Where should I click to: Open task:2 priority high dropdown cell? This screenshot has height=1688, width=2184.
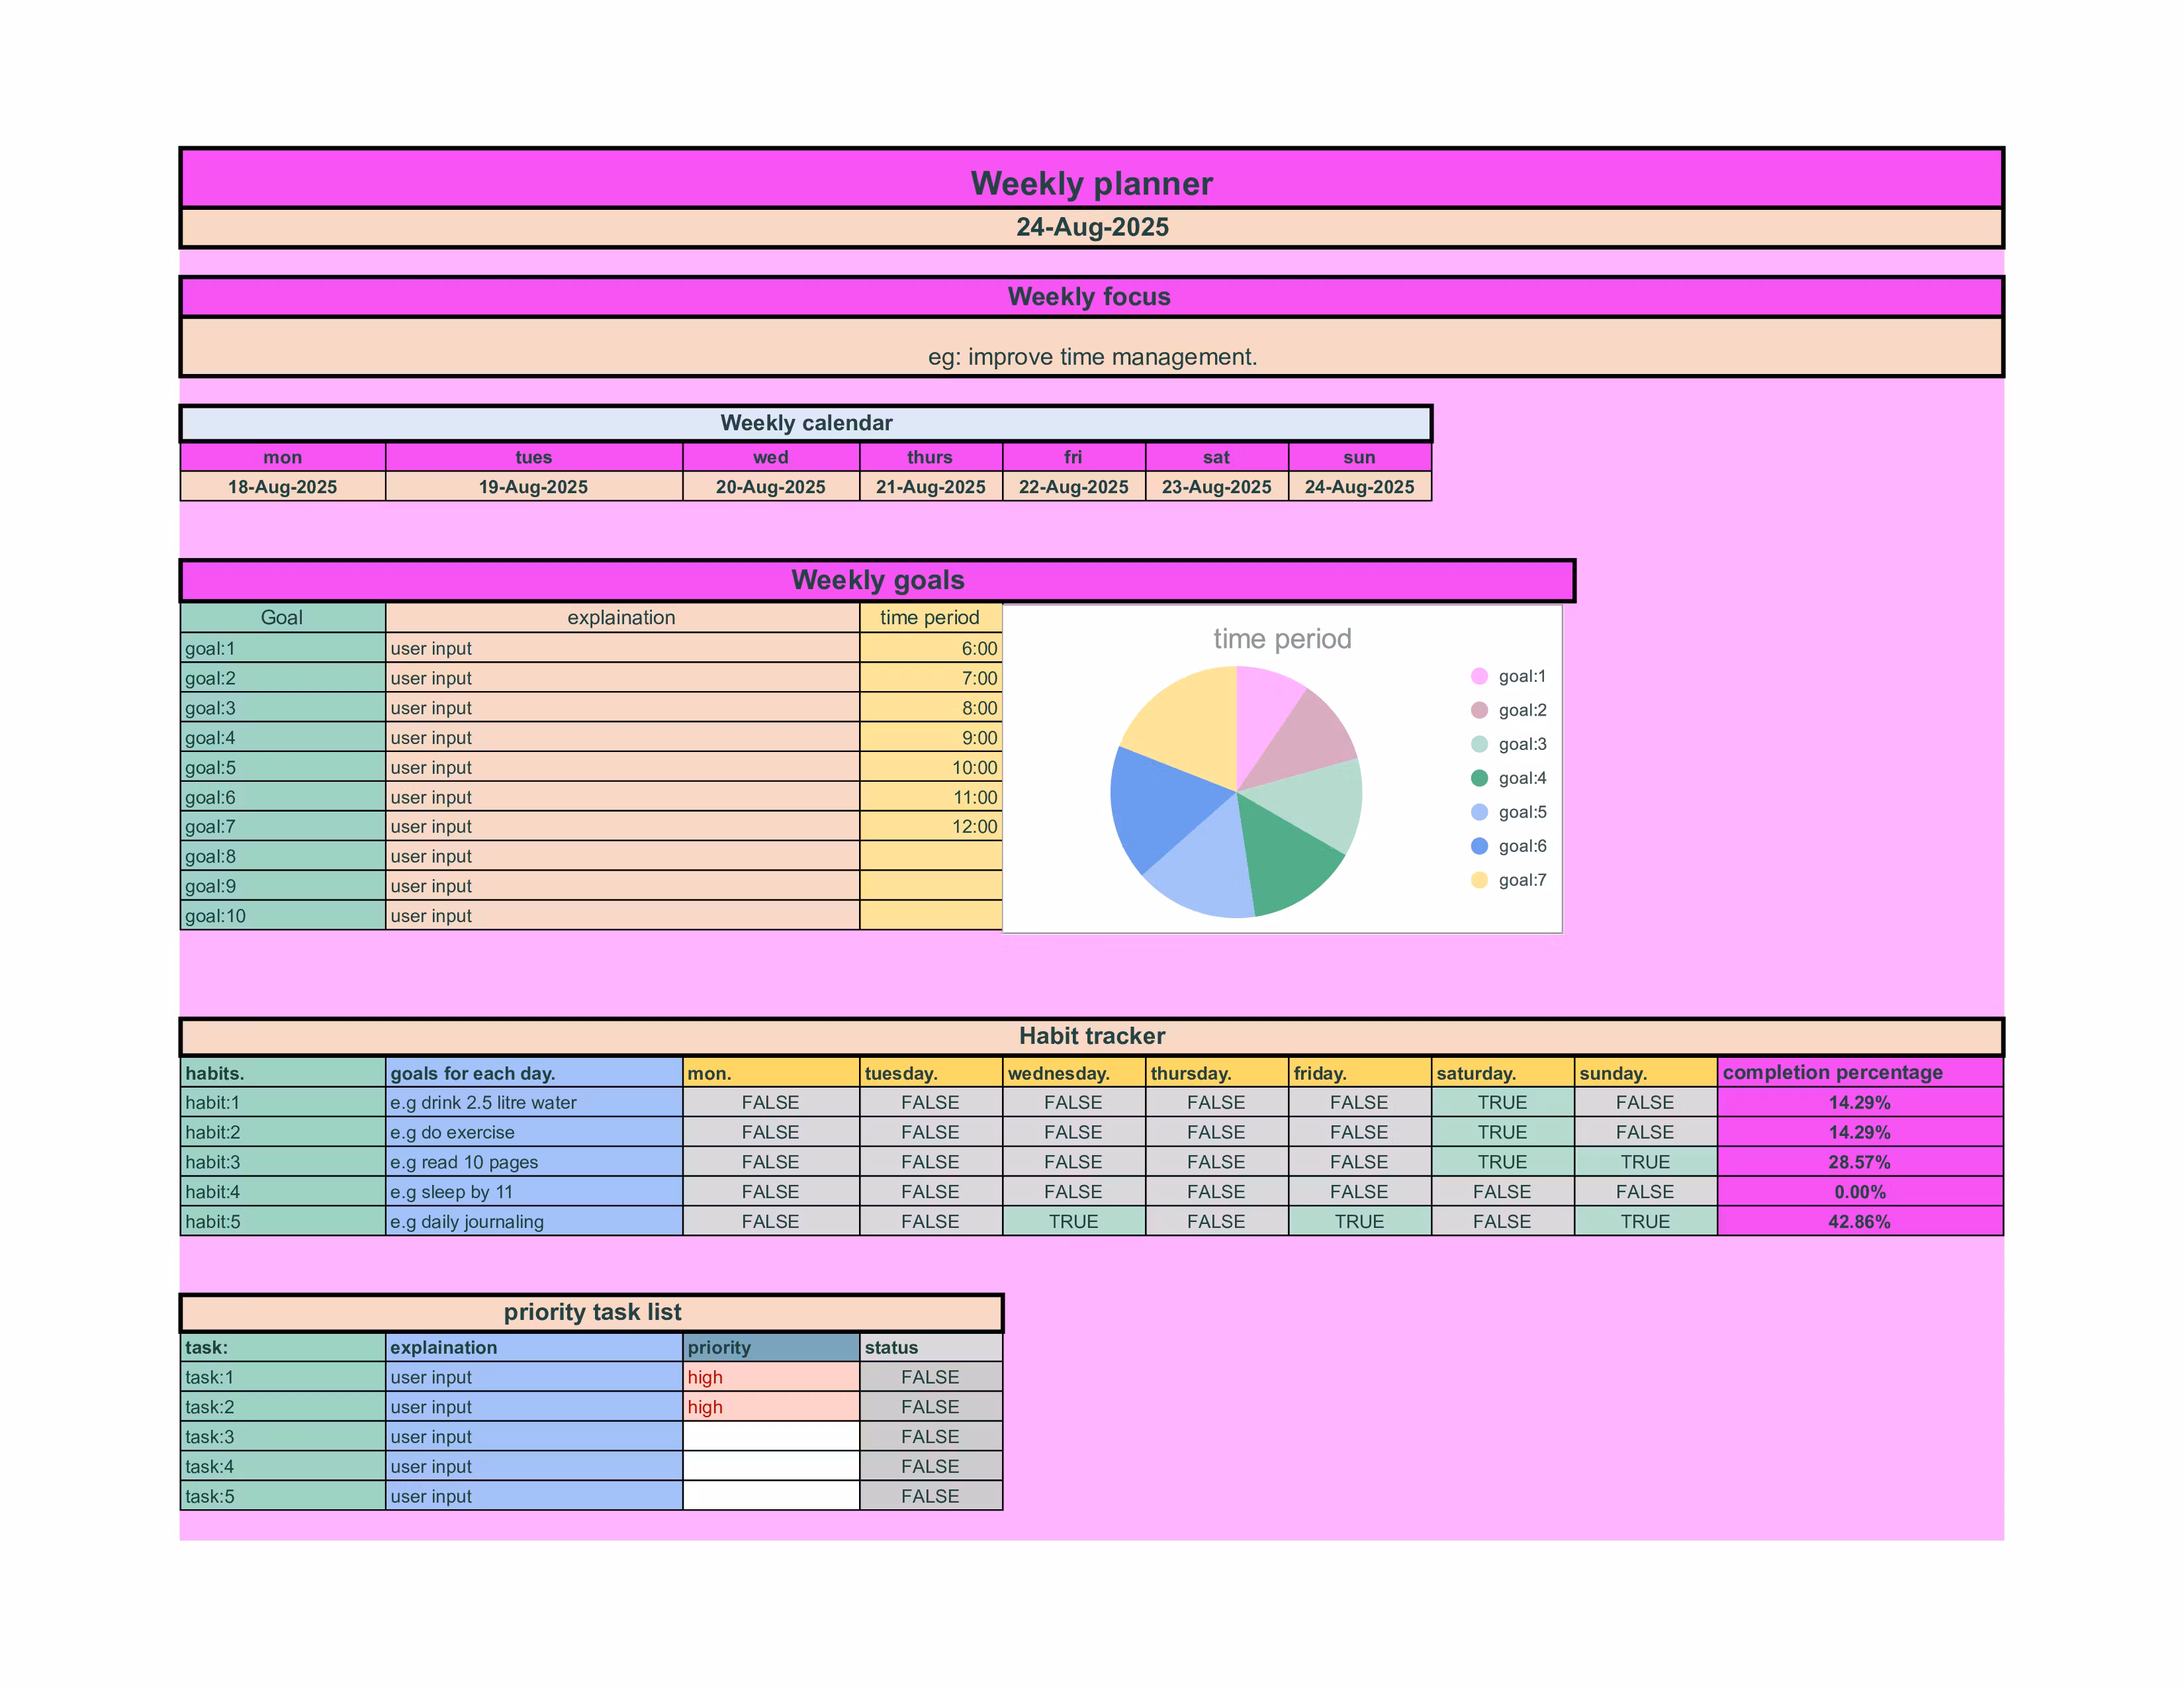[x=770, y=1407]
